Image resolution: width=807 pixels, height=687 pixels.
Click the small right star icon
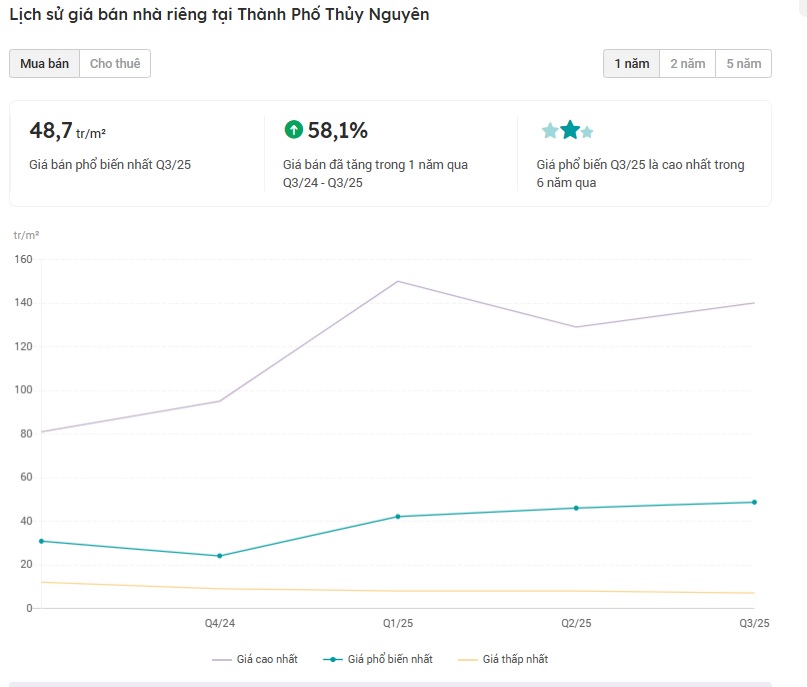587,132
